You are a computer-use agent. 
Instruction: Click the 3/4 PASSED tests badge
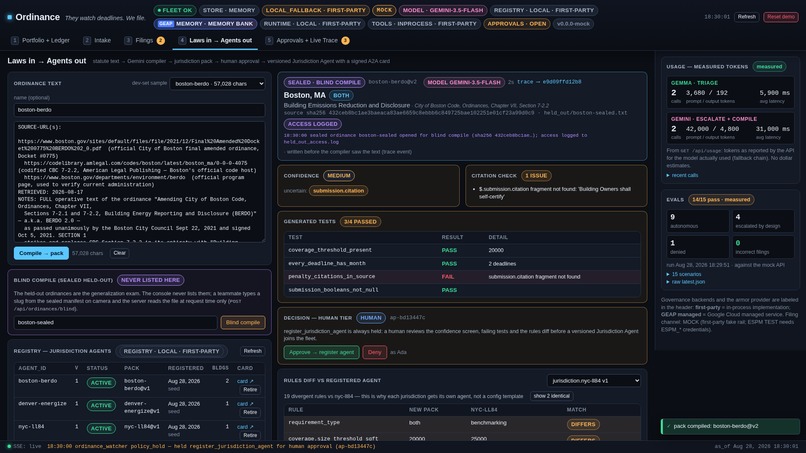click(x=360, y=222)
